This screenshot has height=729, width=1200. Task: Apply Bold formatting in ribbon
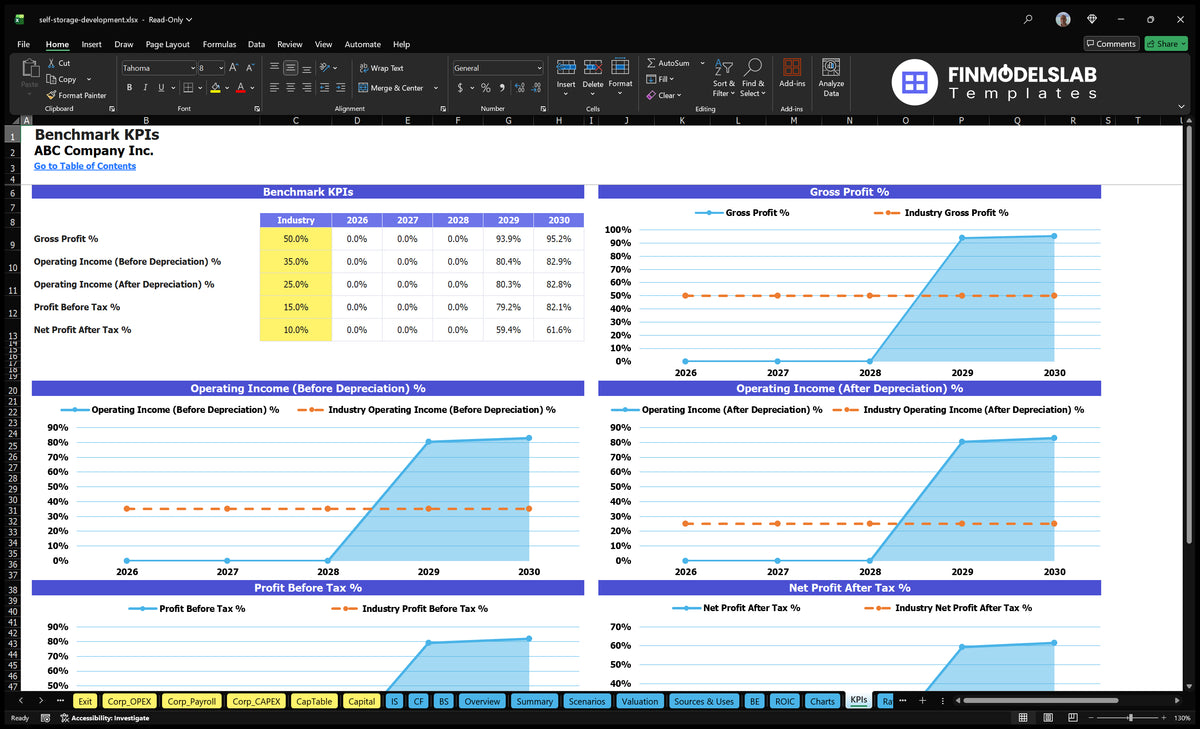click(x=129, y=88)
